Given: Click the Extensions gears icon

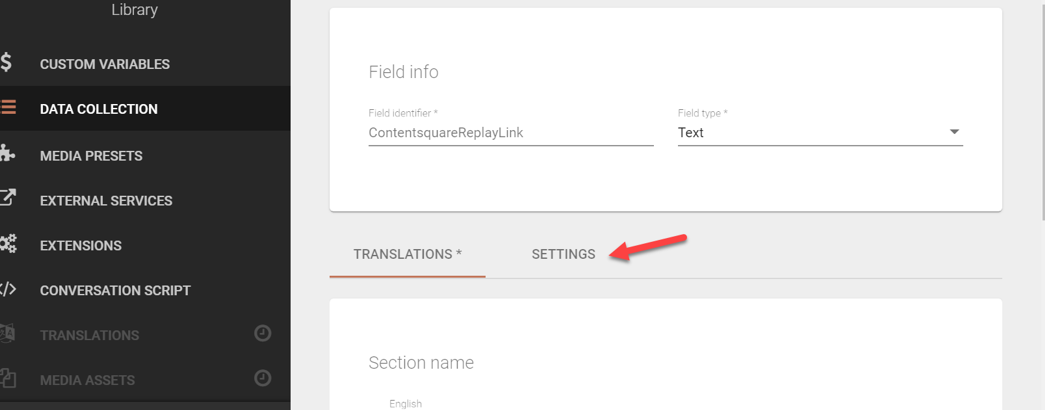Looking at the screenshot, I should pos(8,245).
